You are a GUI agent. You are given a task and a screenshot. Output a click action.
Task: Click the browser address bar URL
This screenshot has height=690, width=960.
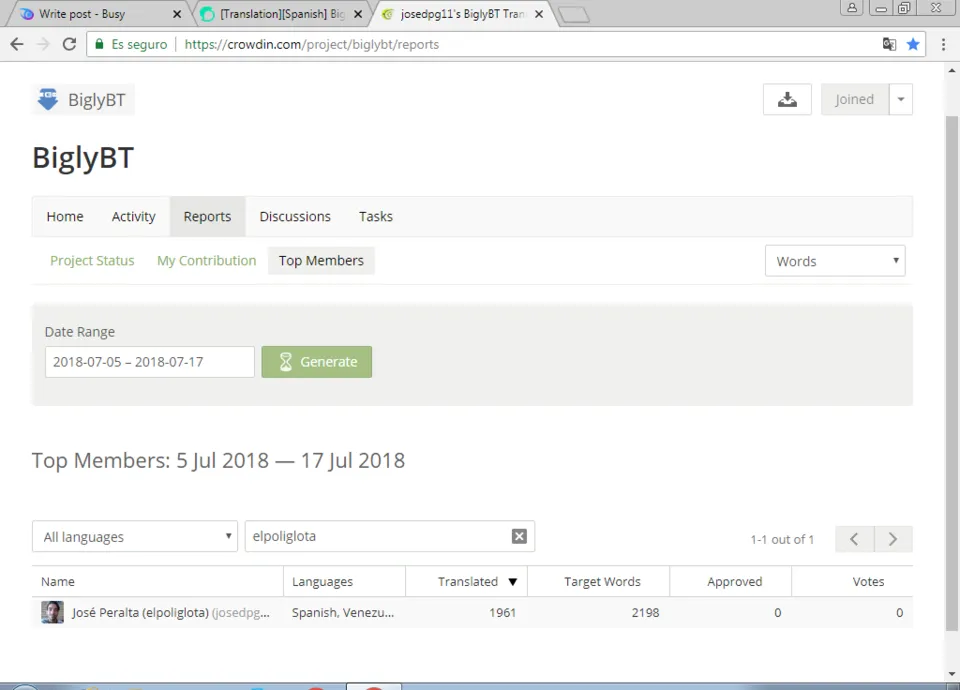312,44
